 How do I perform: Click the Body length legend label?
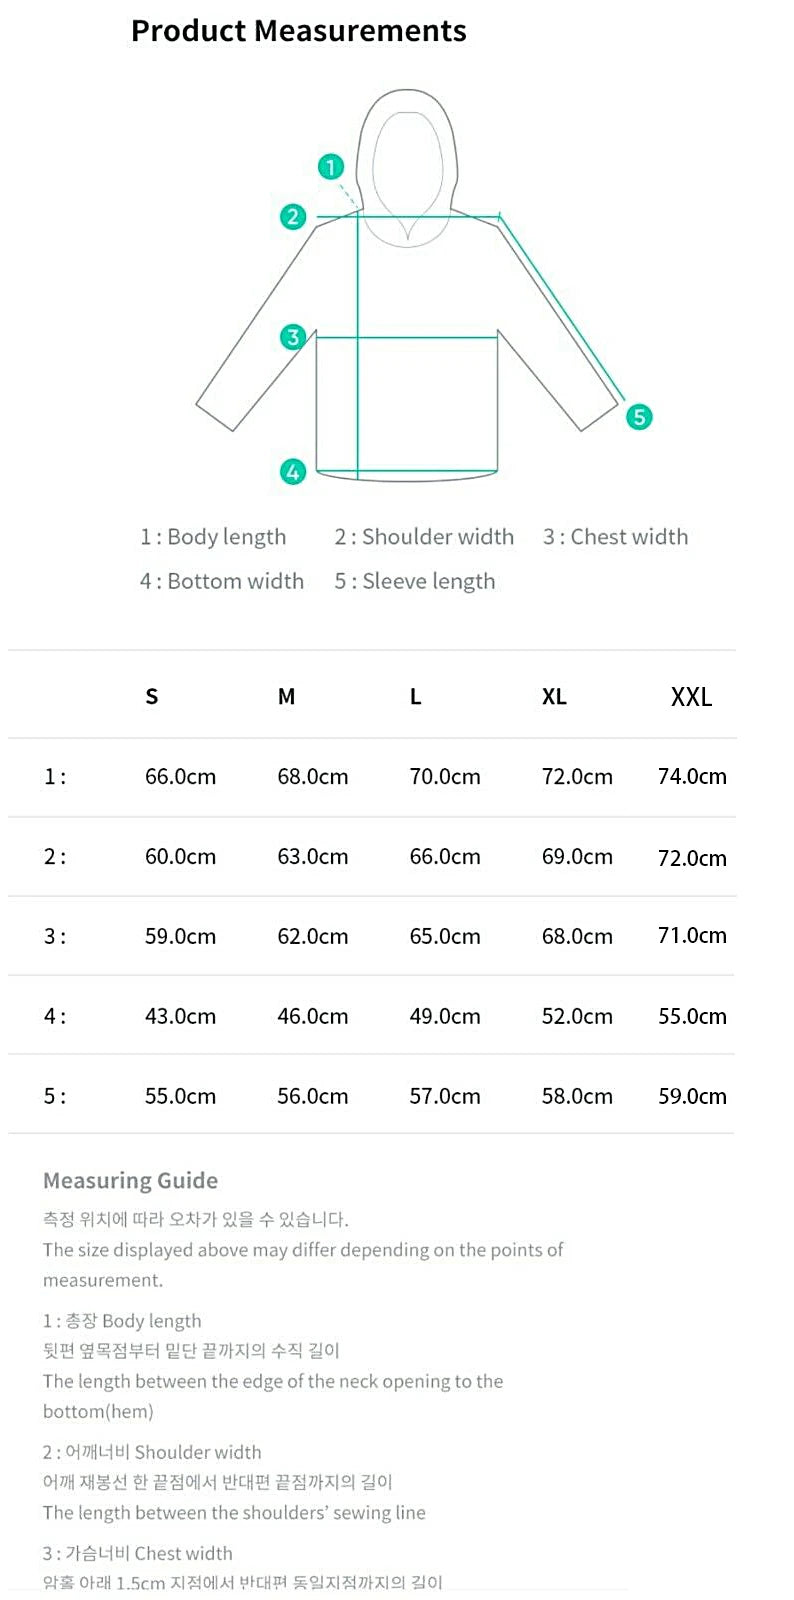pos(213,537)
